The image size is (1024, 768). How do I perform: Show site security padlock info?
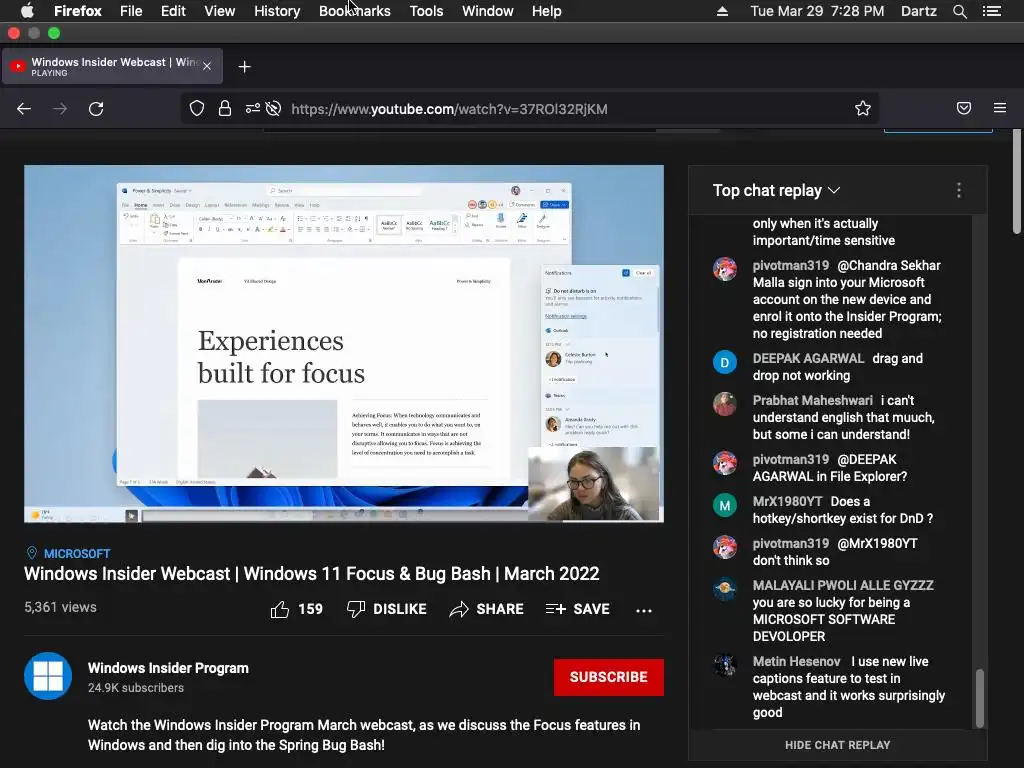click(x=225, y=108)
